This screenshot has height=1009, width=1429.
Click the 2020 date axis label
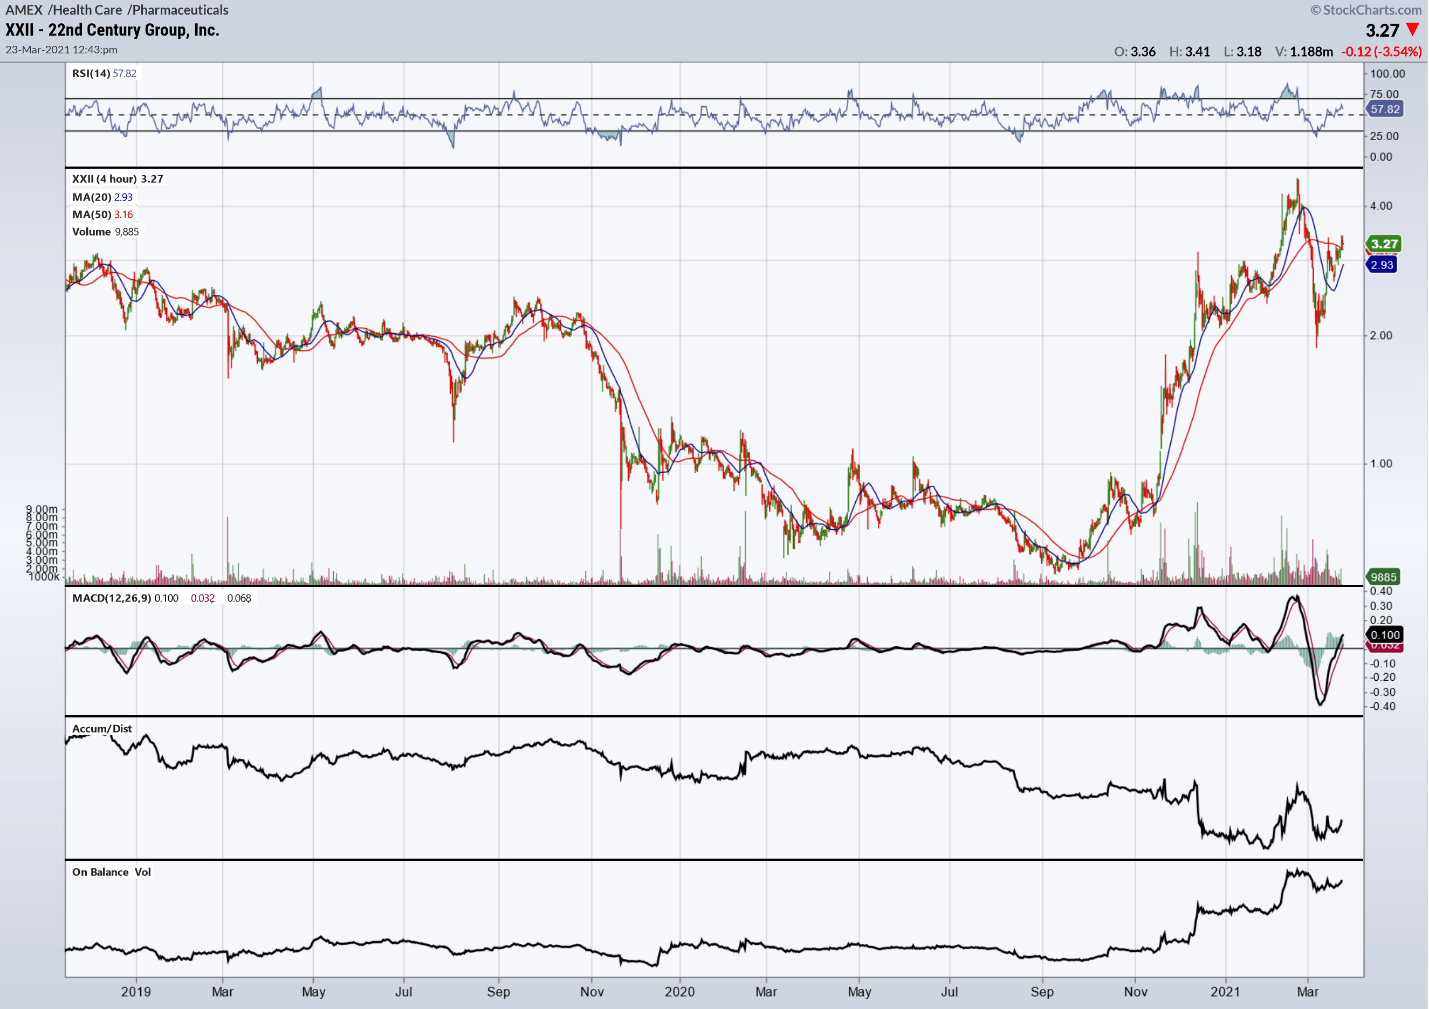click(680, 992)
